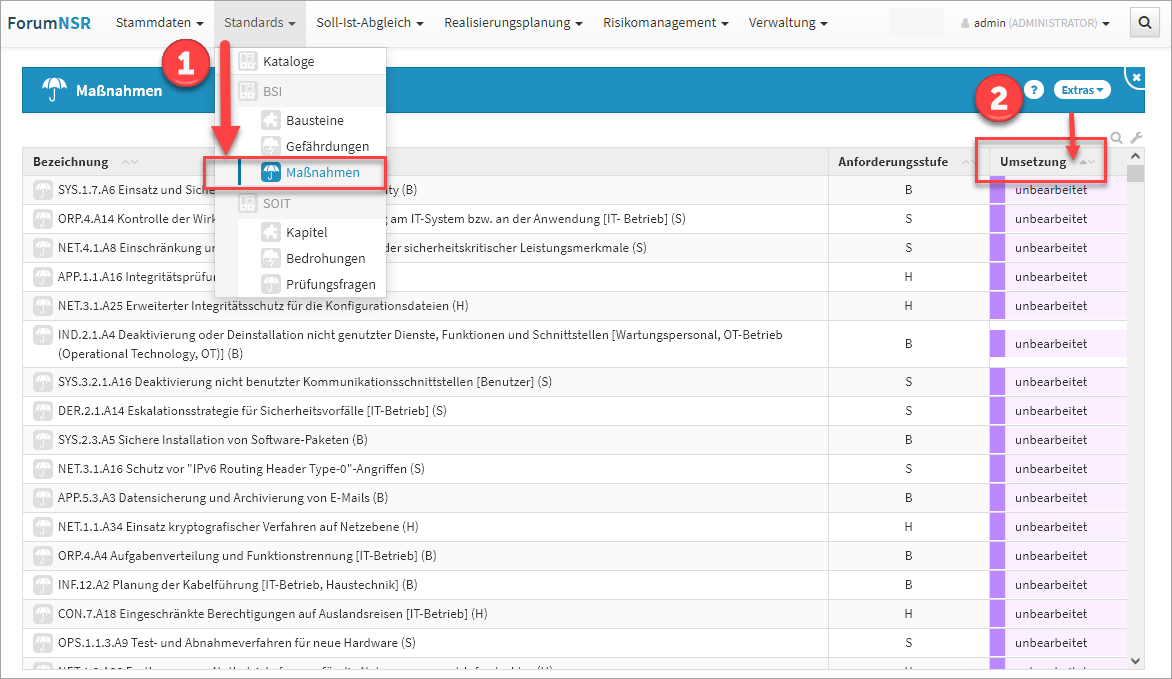
Task: Click the purple status swatch in first row
Action: pos(997,190)
